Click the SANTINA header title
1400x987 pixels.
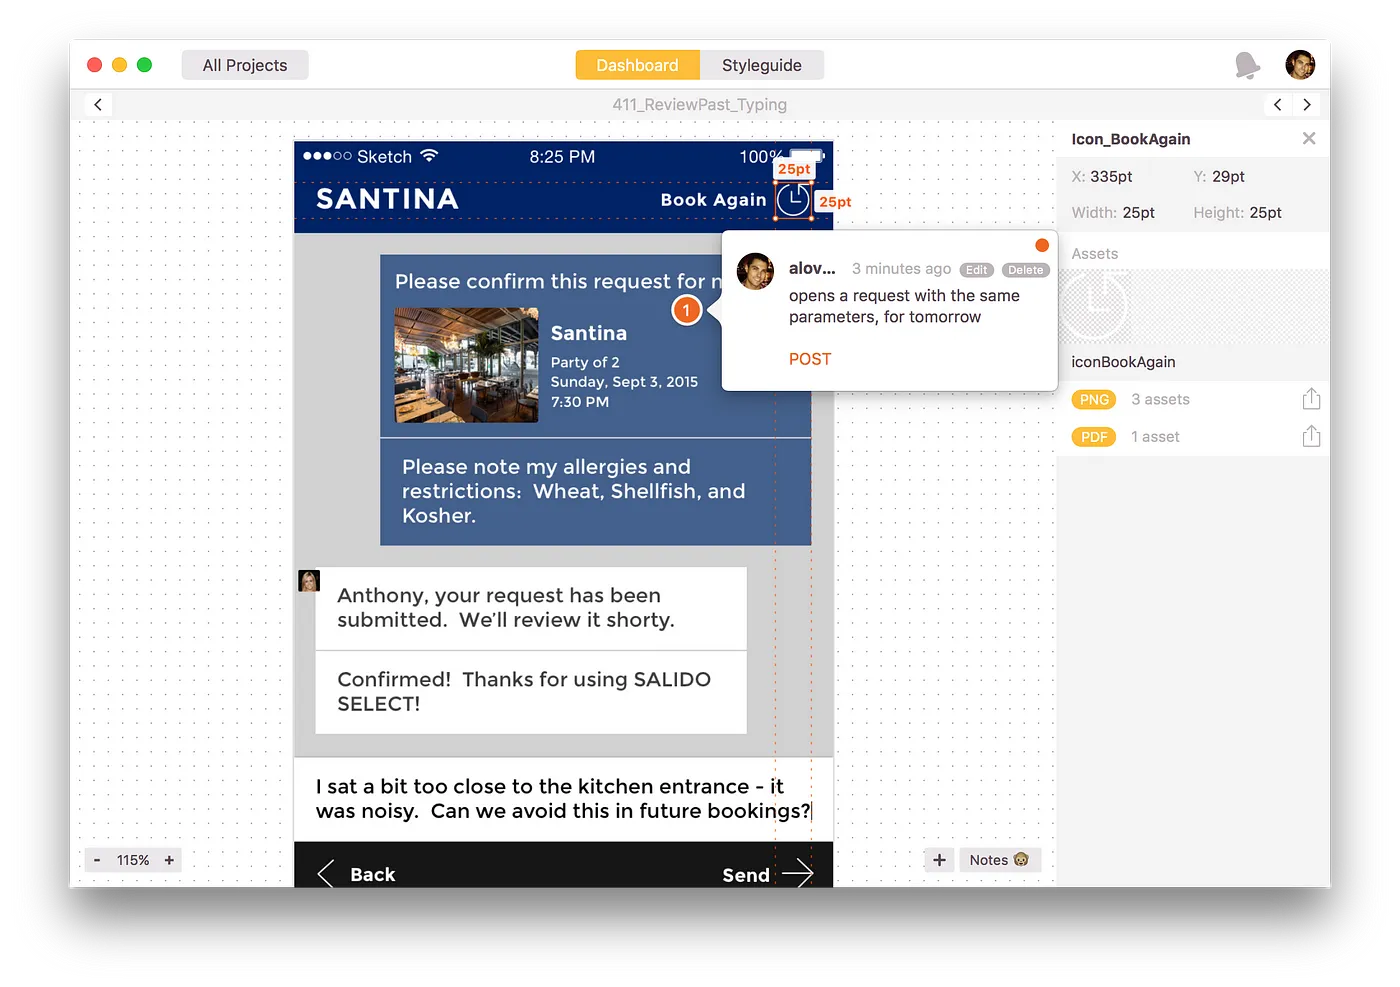(387, 199)
